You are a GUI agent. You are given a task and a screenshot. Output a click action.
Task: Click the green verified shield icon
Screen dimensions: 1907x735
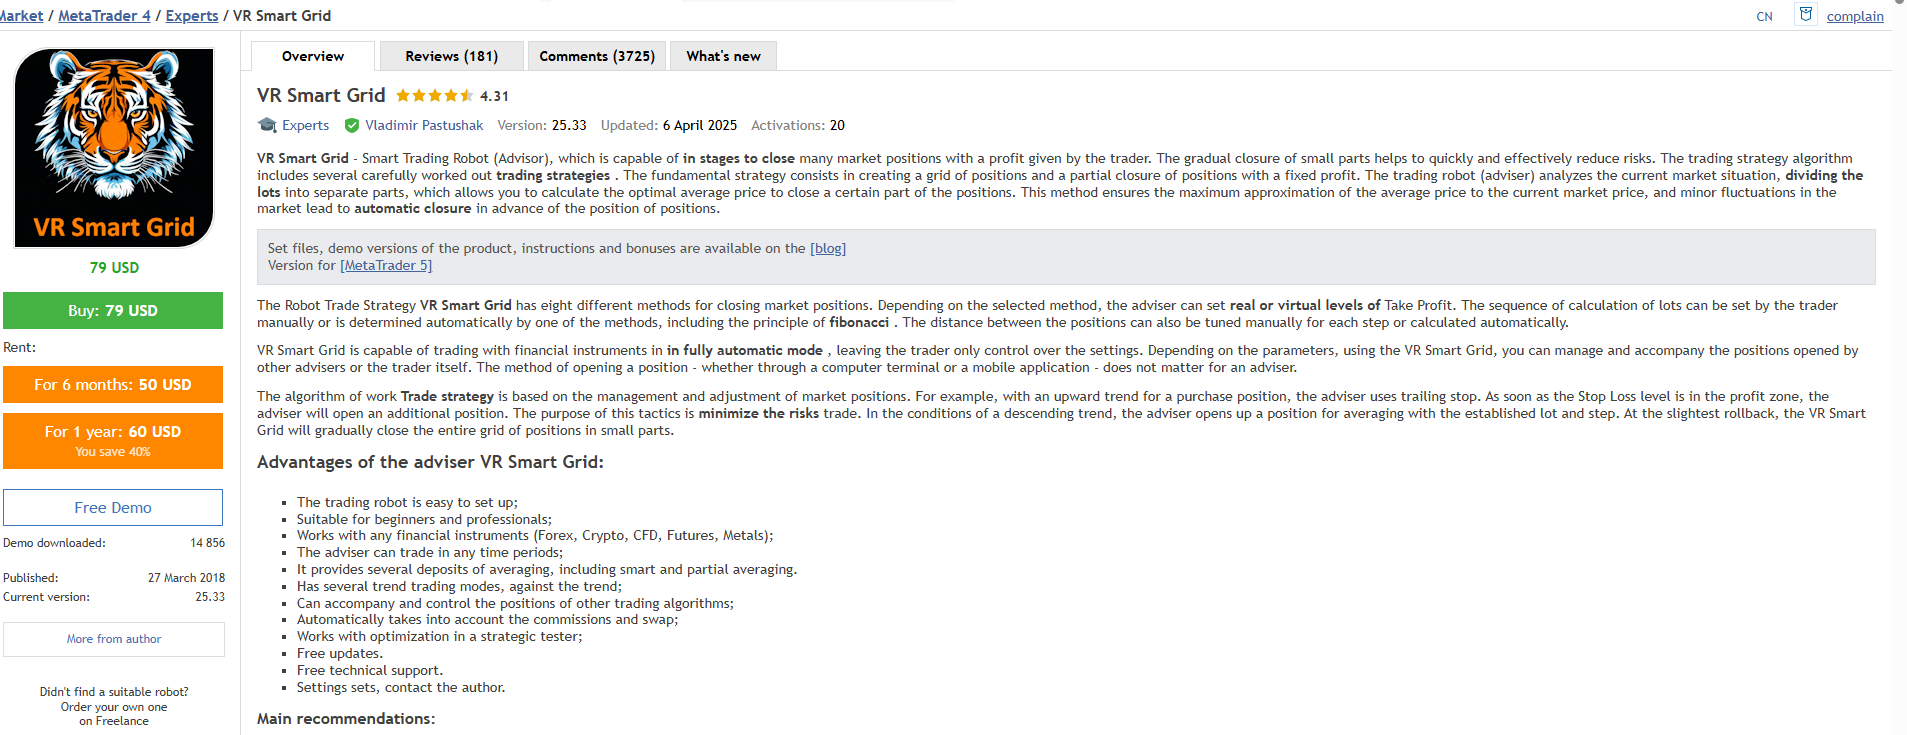pyautogui.click(x=352, y=125)
